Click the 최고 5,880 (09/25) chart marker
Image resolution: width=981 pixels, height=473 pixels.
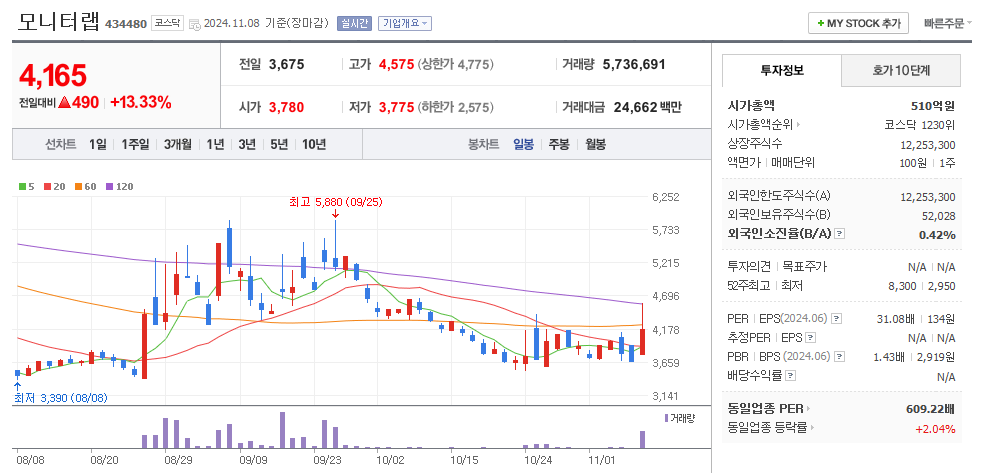pyautogui.click(x=335, y=202)
